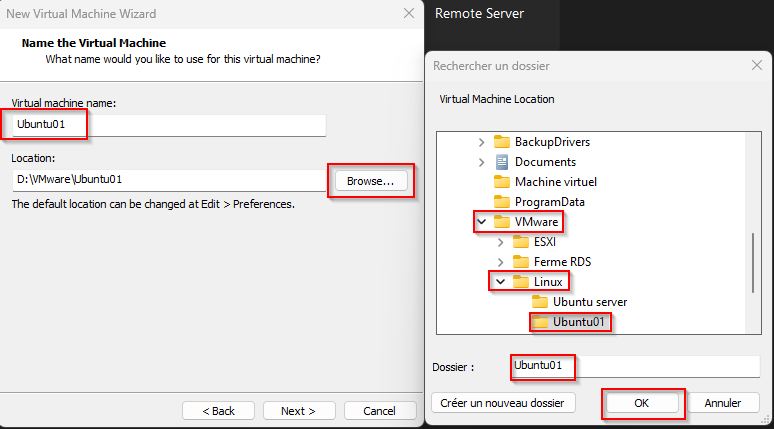This screenshot has height=429, width=774.
Task: Select the ESXI folder icon
Action: [x=520, y=242]
